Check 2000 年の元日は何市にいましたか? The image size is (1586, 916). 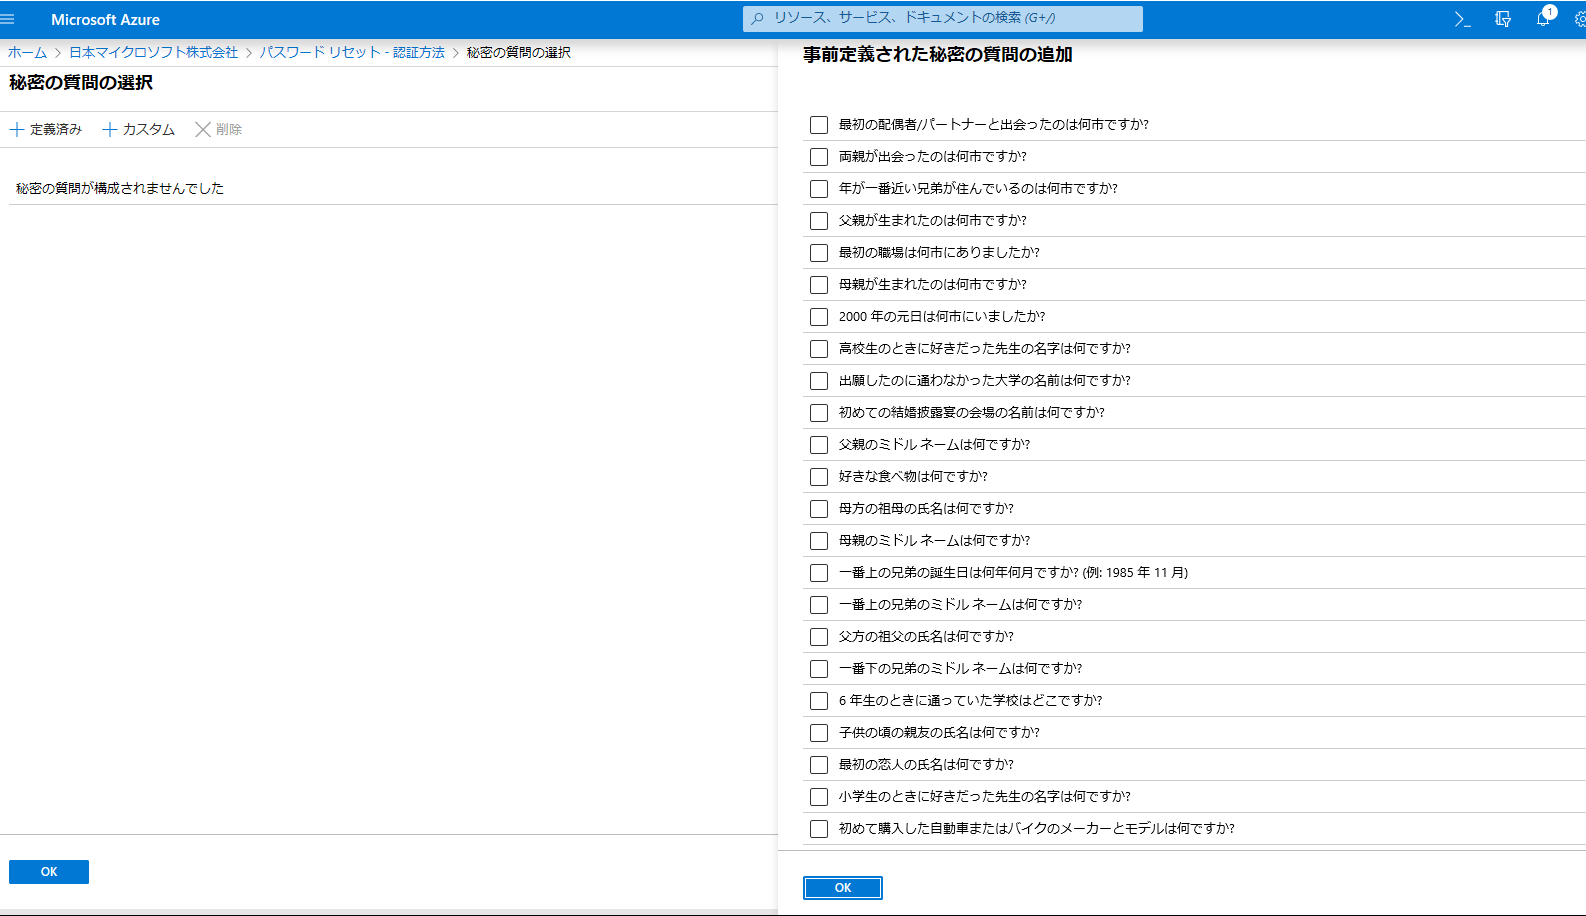click(x=819, y=317)
